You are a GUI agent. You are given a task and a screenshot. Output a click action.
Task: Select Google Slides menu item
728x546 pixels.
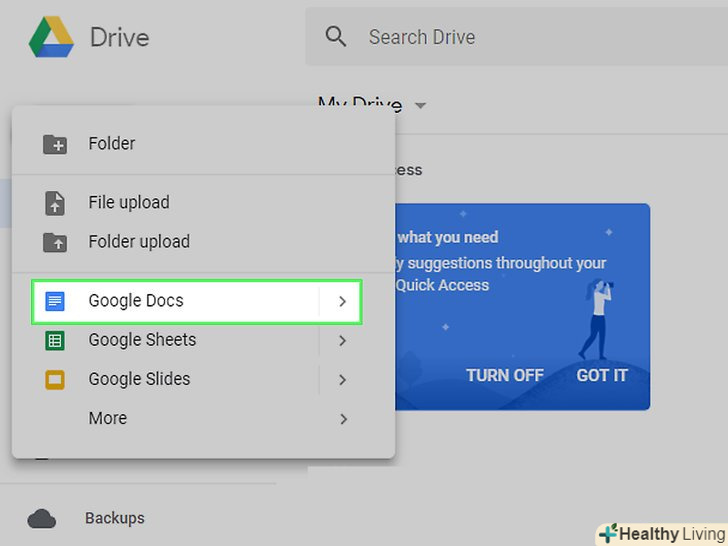point(203,379)
